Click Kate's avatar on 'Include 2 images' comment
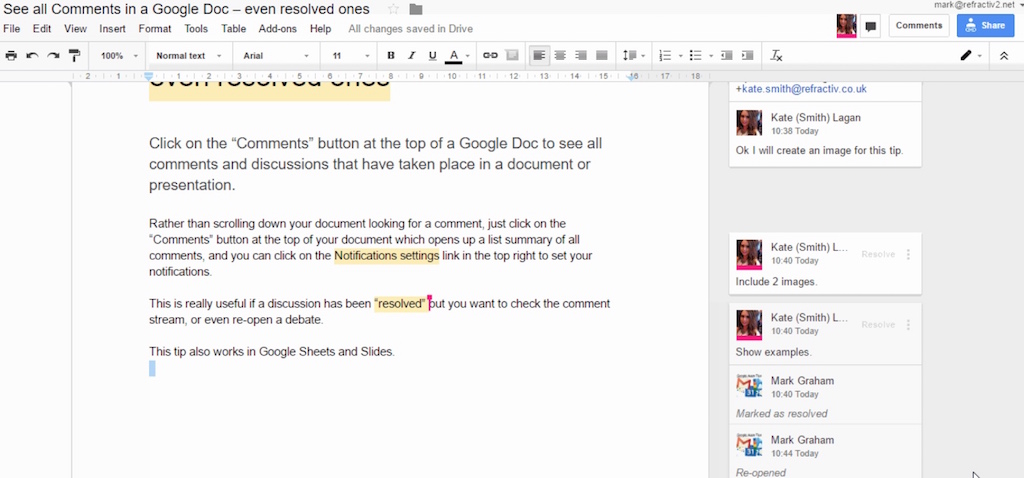1024x478 pixels. [x=749, y=254]
